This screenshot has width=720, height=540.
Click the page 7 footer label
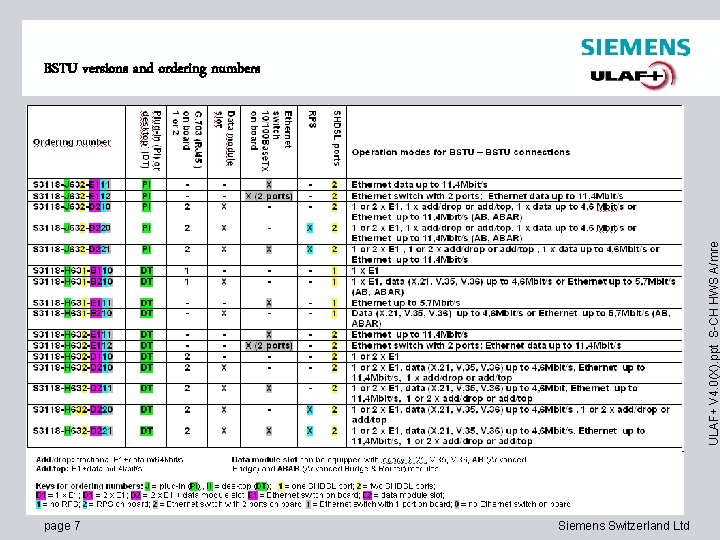[x=62, y=525]
